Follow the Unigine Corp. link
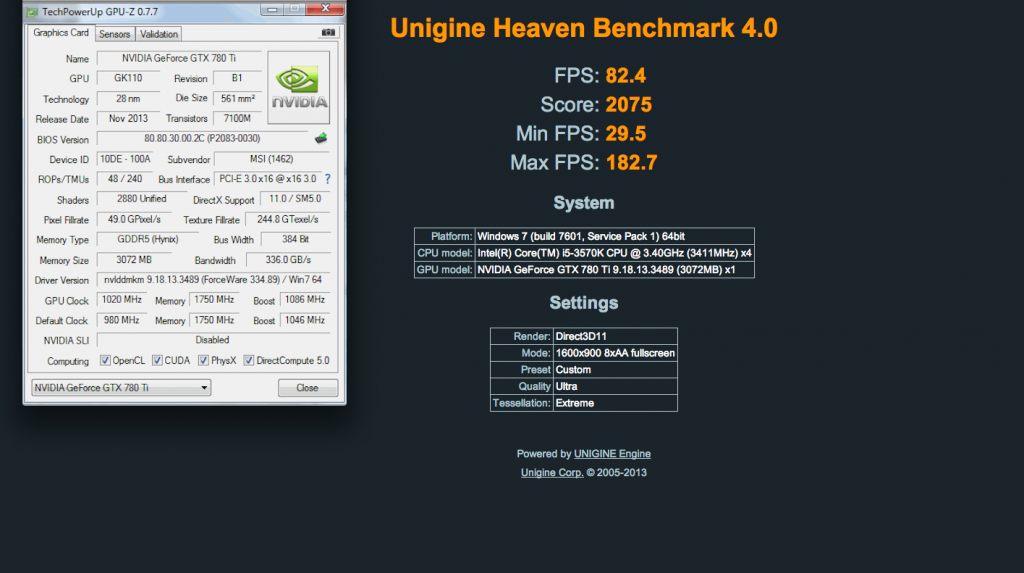The image size is (1024, 573). (x=552, y=473)
